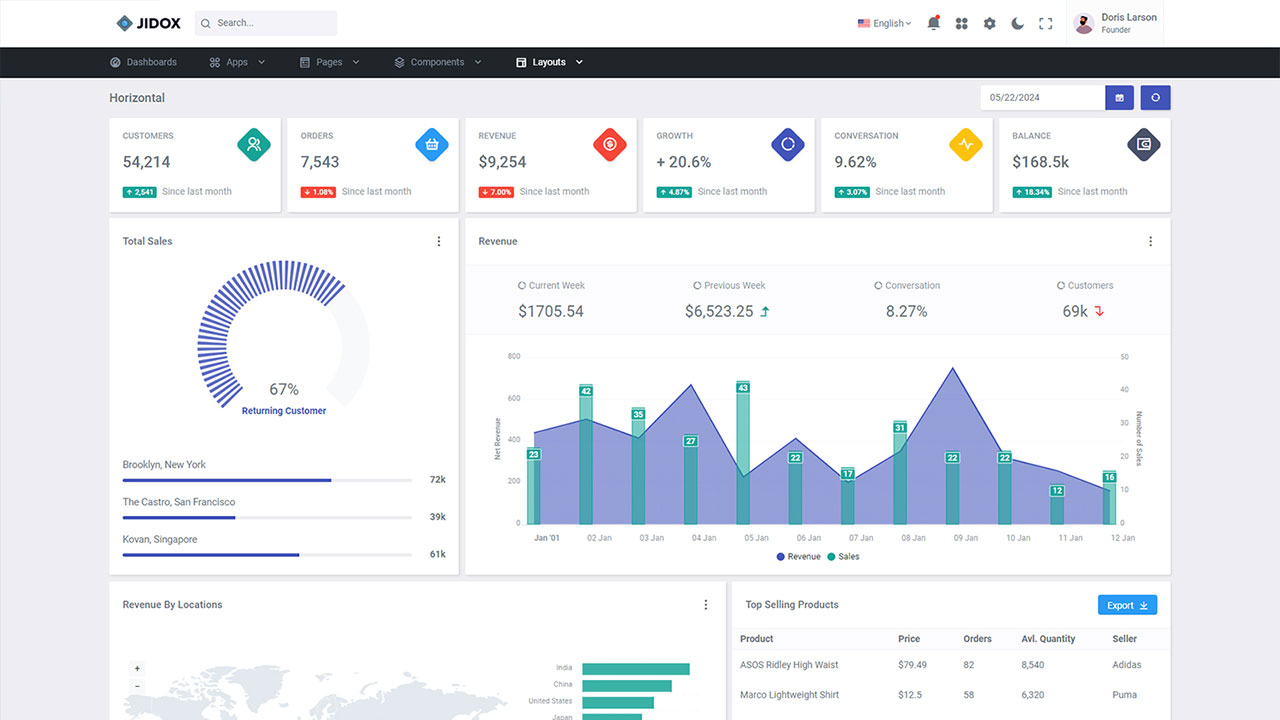Open the apps grid icon in header
The height and width of the screenshot is (720, 1280).
point(961,23)
